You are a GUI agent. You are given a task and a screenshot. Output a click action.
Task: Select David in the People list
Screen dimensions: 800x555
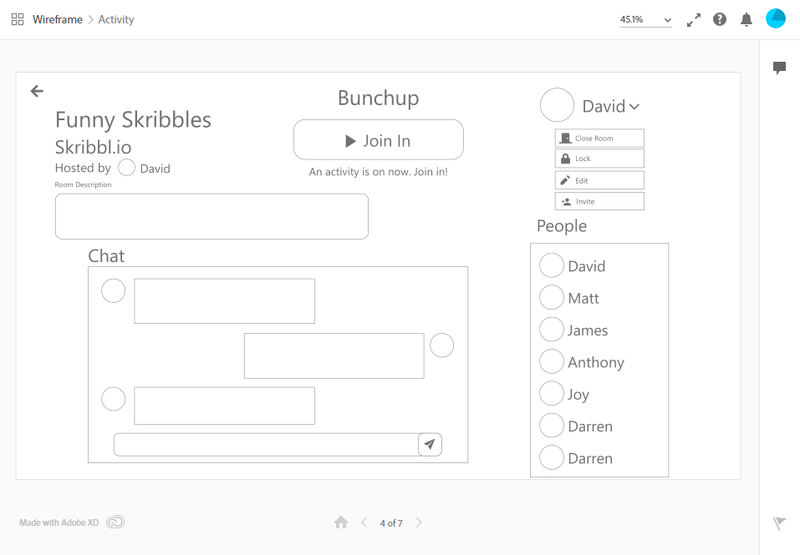tap(573, 266)
